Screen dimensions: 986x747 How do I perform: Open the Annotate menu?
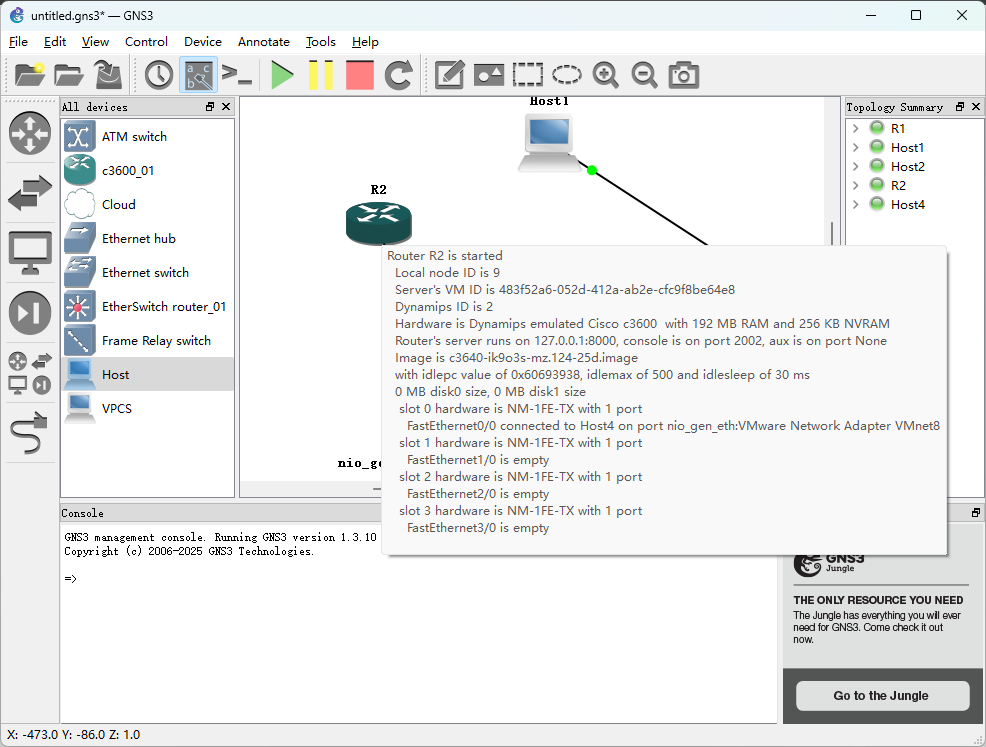263,42
